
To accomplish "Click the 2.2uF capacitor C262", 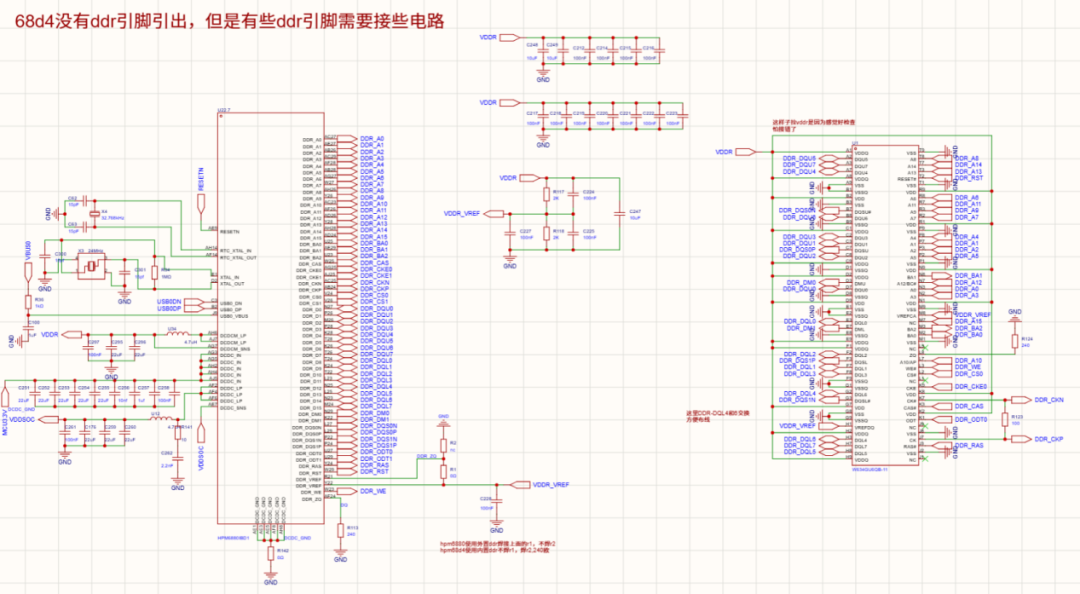I will [178, 458].
